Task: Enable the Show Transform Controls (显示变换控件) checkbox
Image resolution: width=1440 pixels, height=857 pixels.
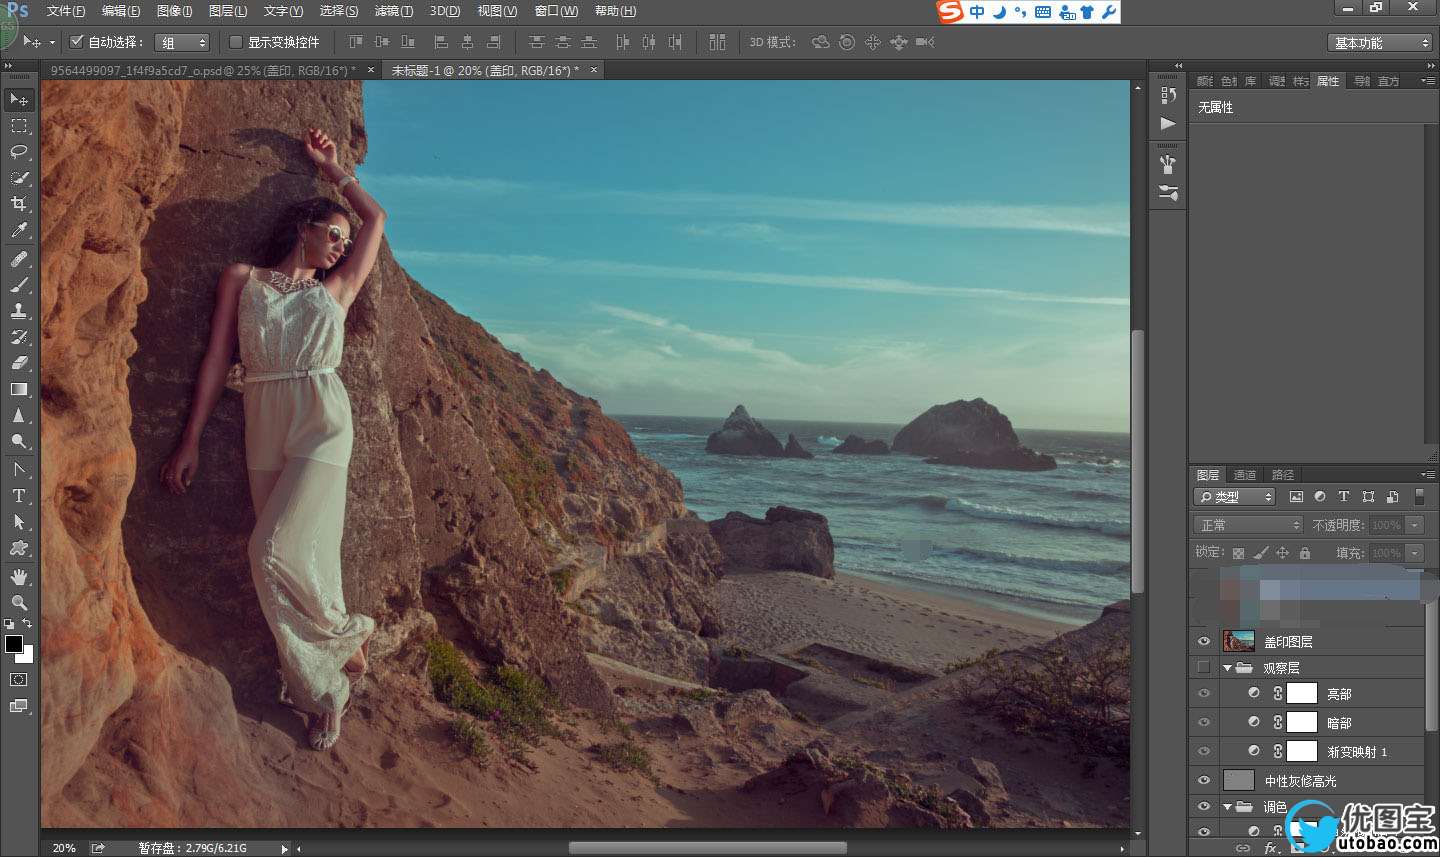Action: (236, 42)
